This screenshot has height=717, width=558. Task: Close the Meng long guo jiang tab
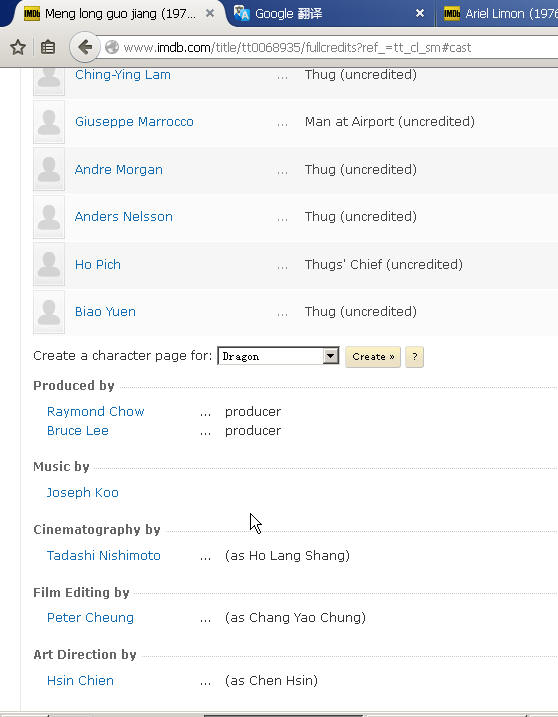pos(210,14)
